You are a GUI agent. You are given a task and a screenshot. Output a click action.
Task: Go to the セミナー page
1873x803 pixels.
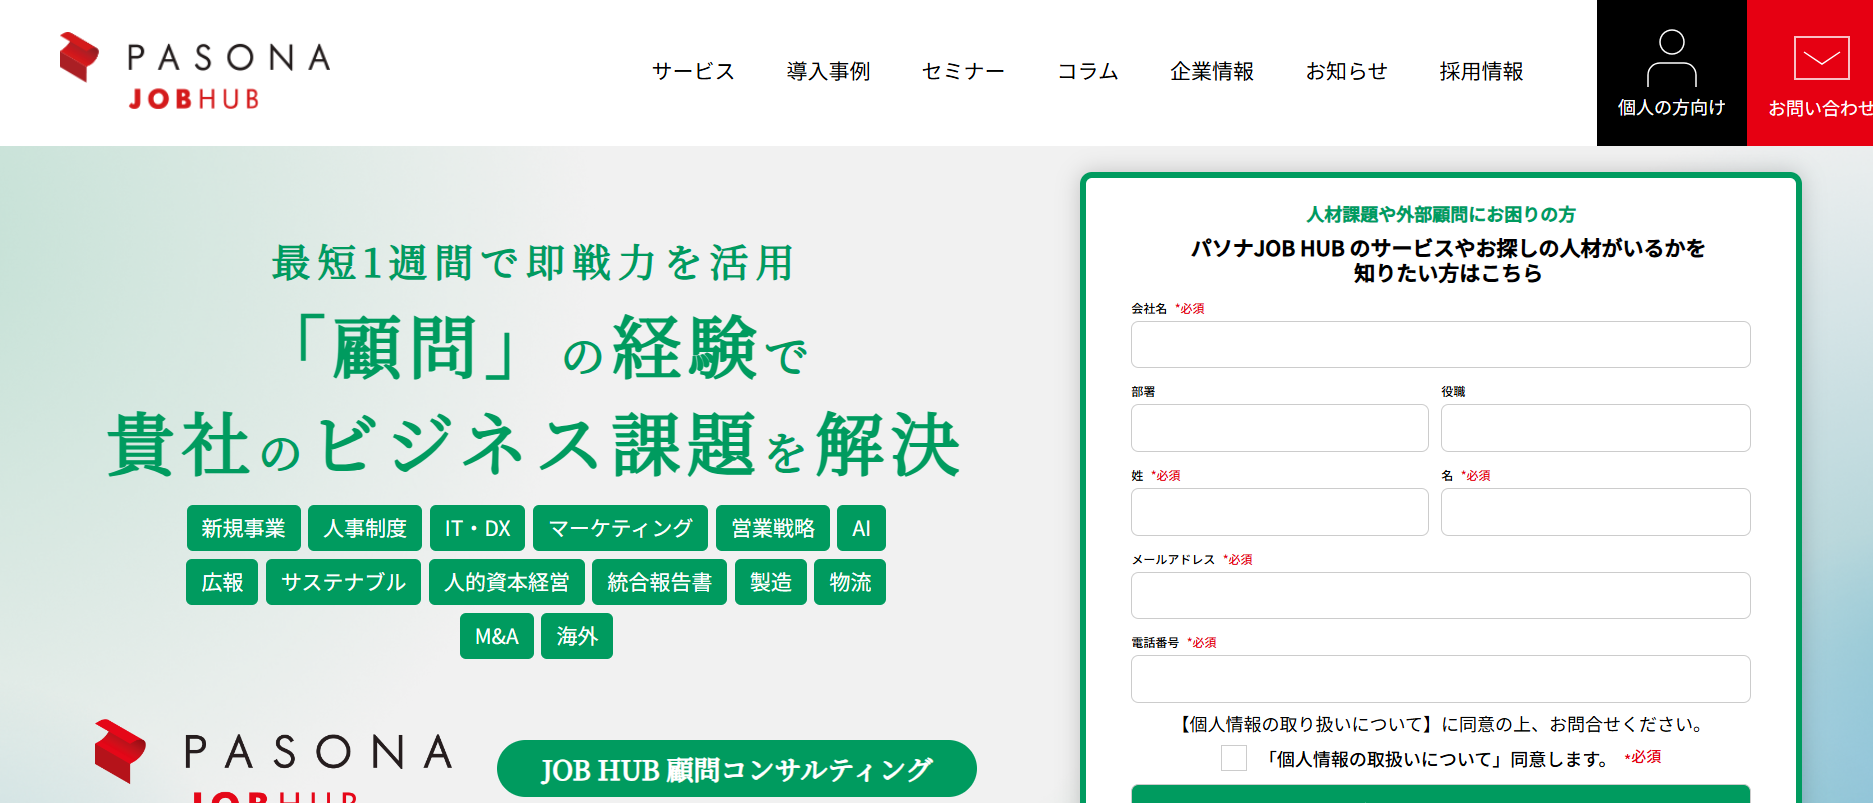point(963,72)
